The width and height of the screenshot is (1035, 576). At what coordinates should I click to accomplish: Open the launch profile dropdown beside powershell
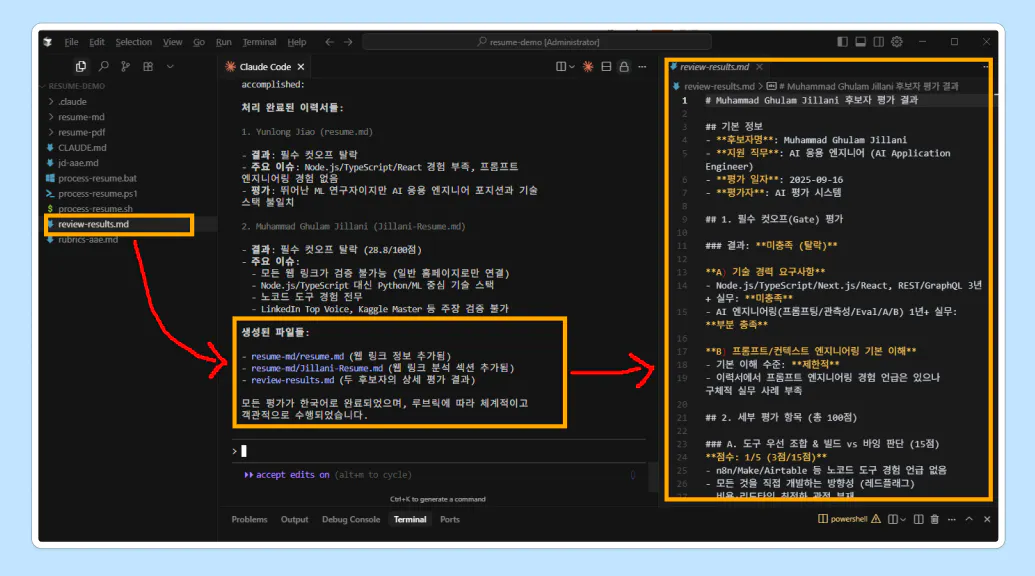(902, 520)
